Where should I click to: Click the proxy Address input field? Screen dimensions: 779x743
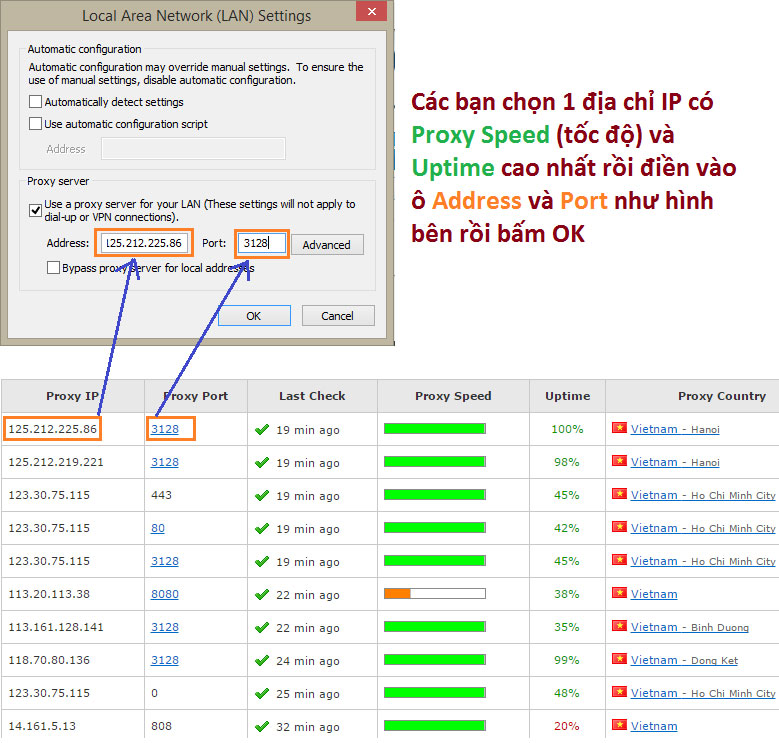143,243
